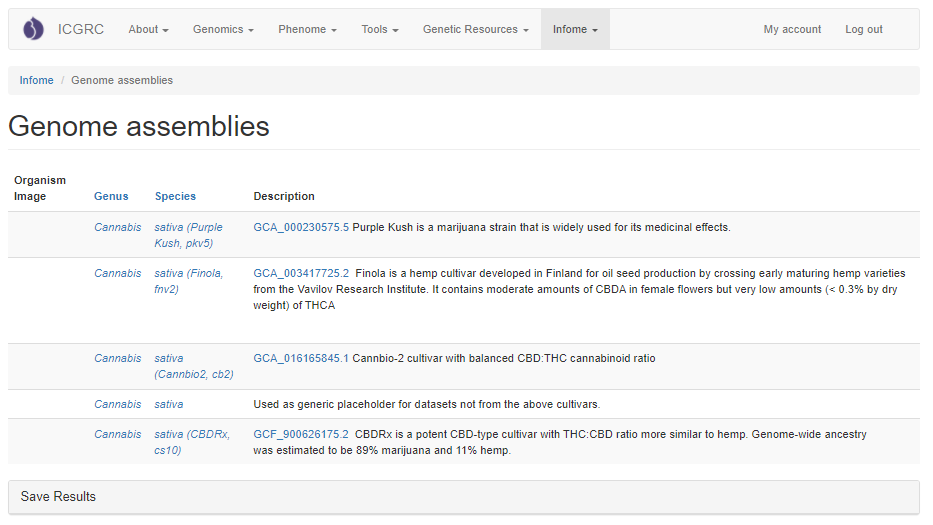Expand the Tools navigation menu
Screen dimensions: 933x525
(380, 30)
